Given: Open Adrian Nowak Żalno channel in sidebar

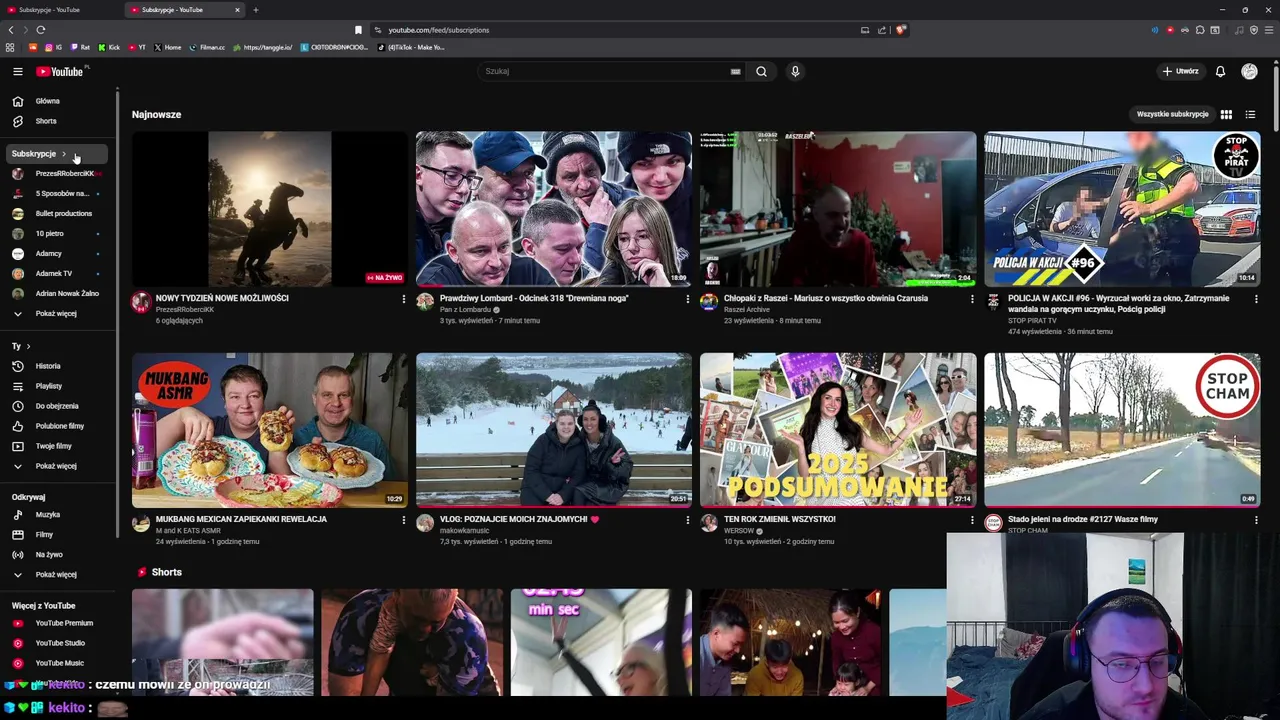Looking at the screenshot, I should (56, 294).
